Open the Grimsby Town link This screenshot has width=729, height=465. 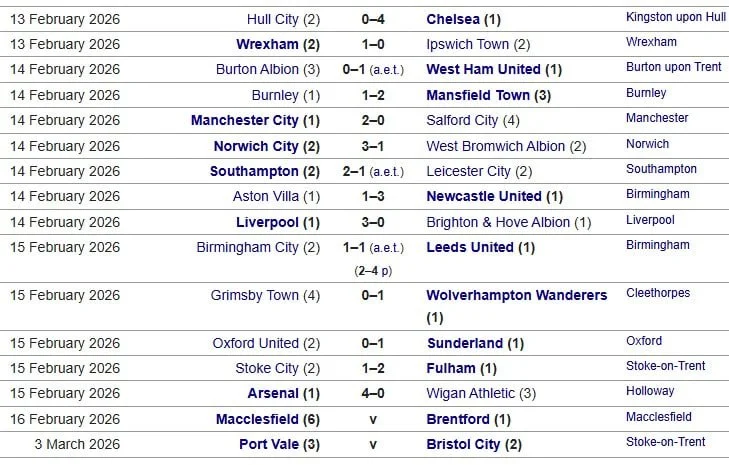click(x=255, y=295)
